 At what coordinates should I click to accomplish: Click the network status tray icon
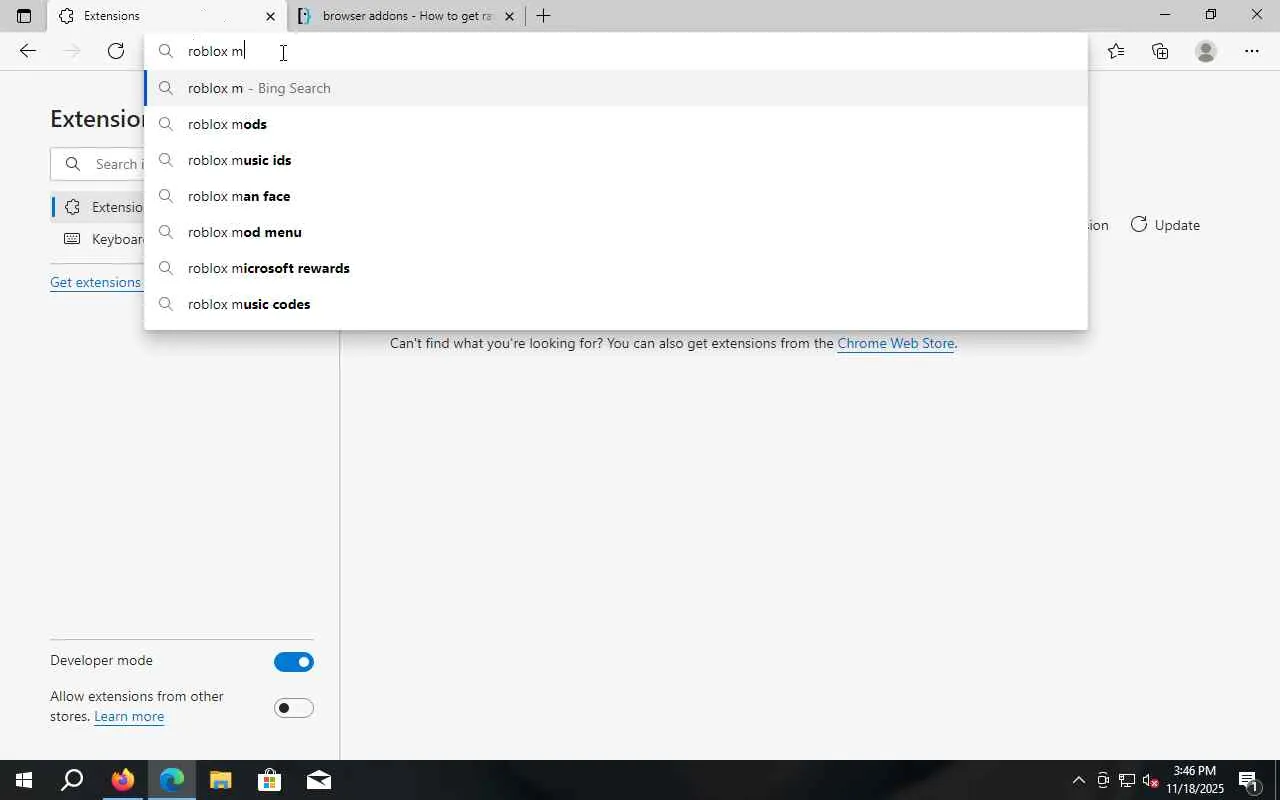[1127, 780]
